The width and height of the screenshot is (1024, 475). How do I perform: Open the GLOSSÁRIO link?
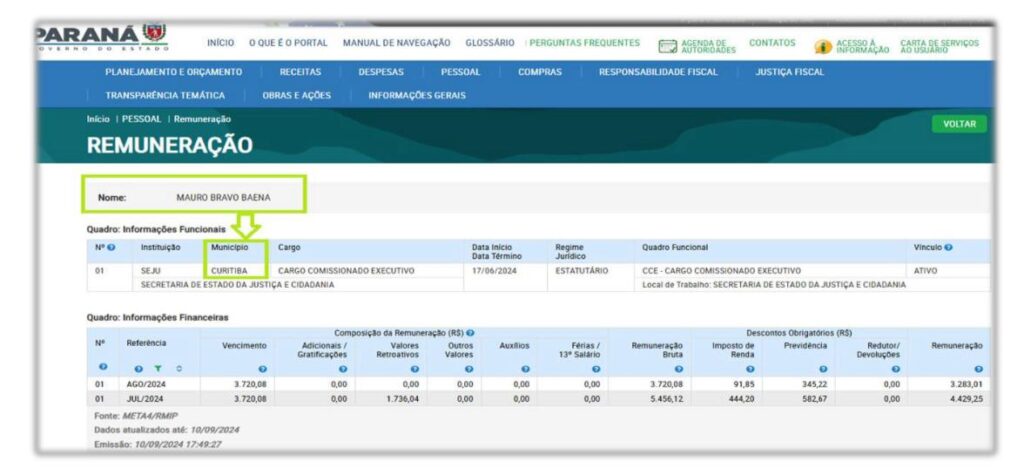[x=490, y=43]
